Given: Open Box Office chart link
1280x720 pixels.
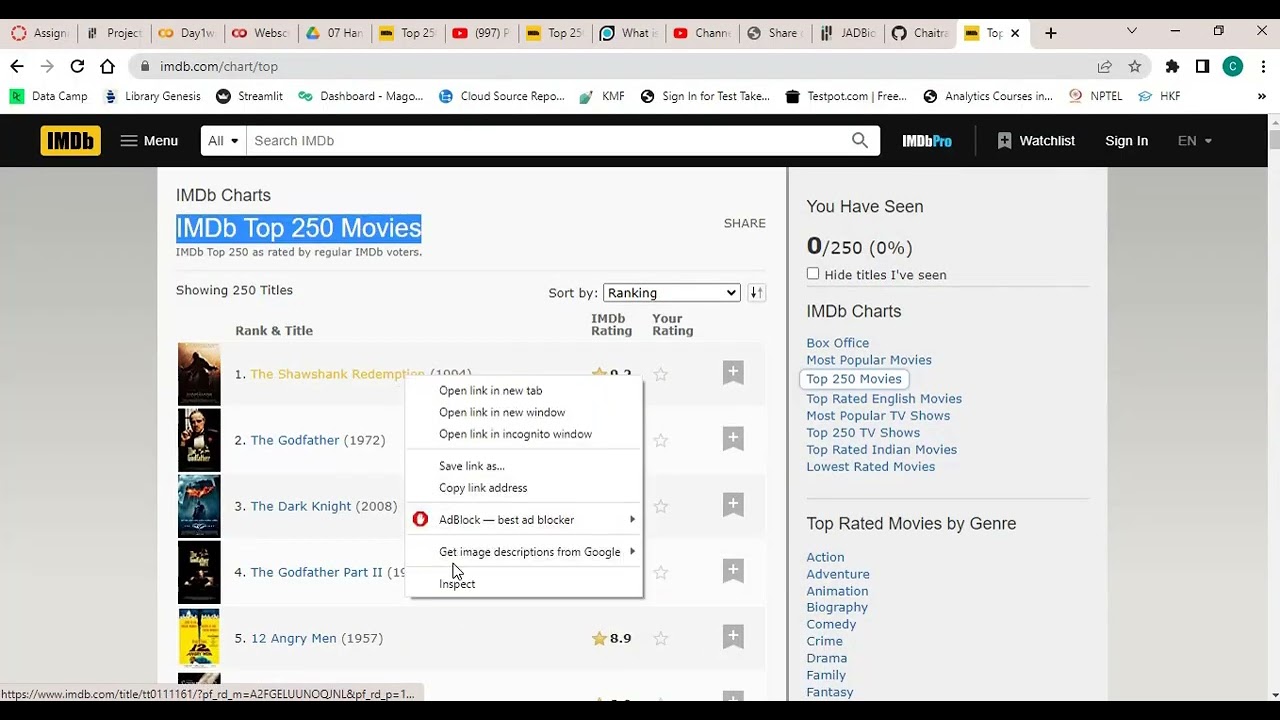Looking at the screenshot, I should [837, 343].
